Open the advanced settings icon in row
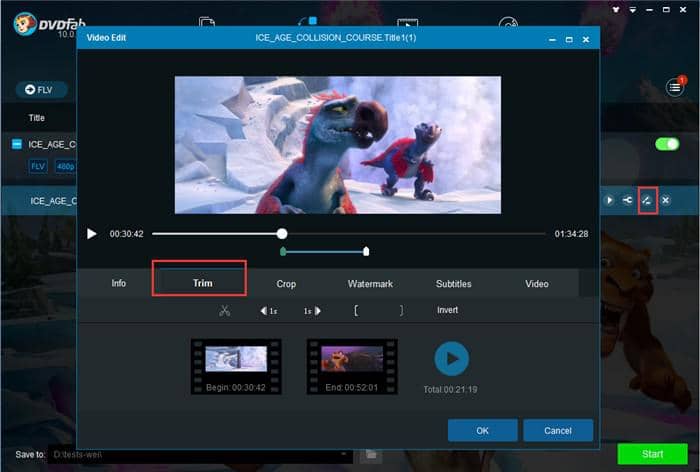The image size is (700, 472). [x=627, y=200]
